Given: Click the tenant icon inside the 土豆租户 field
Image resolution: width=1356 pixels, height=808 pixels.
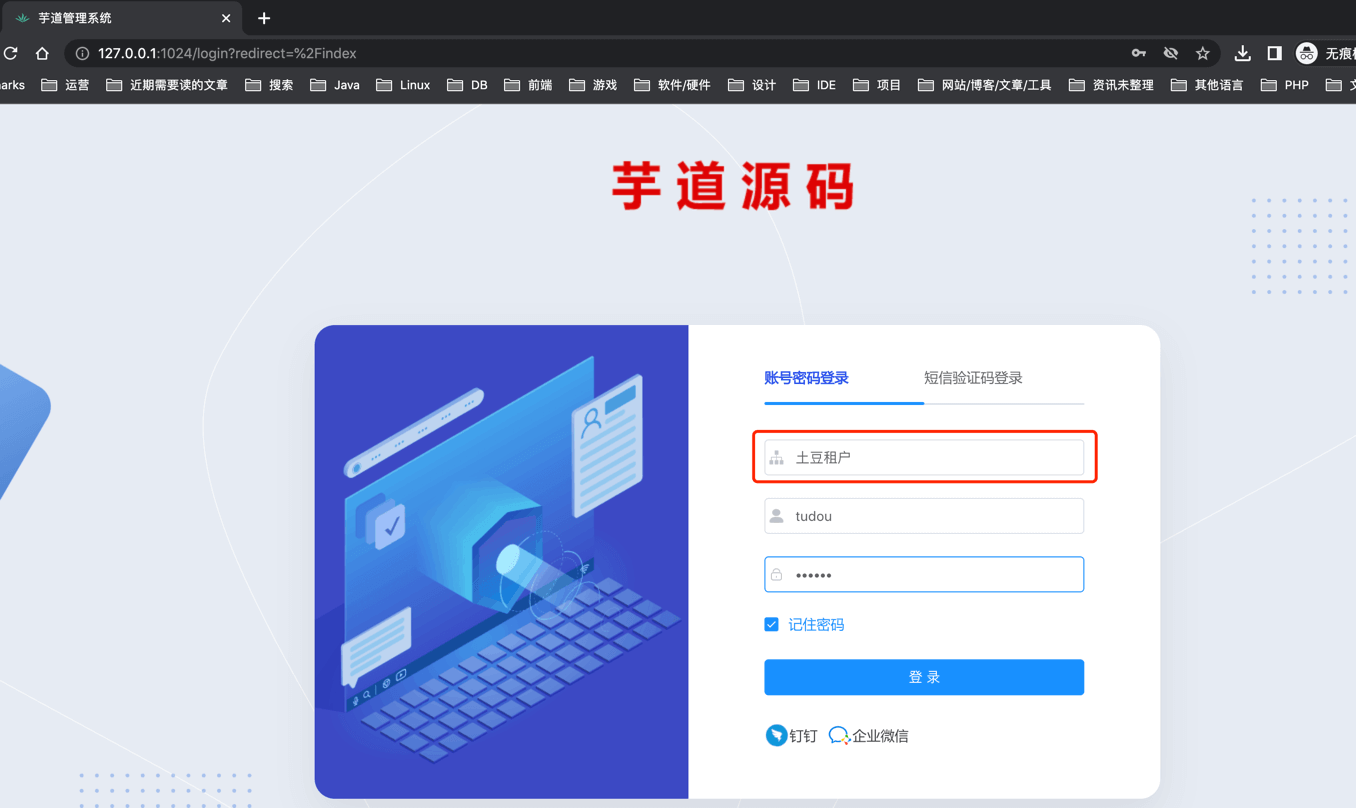Looking at the screenshot, I should click(776, 457).
